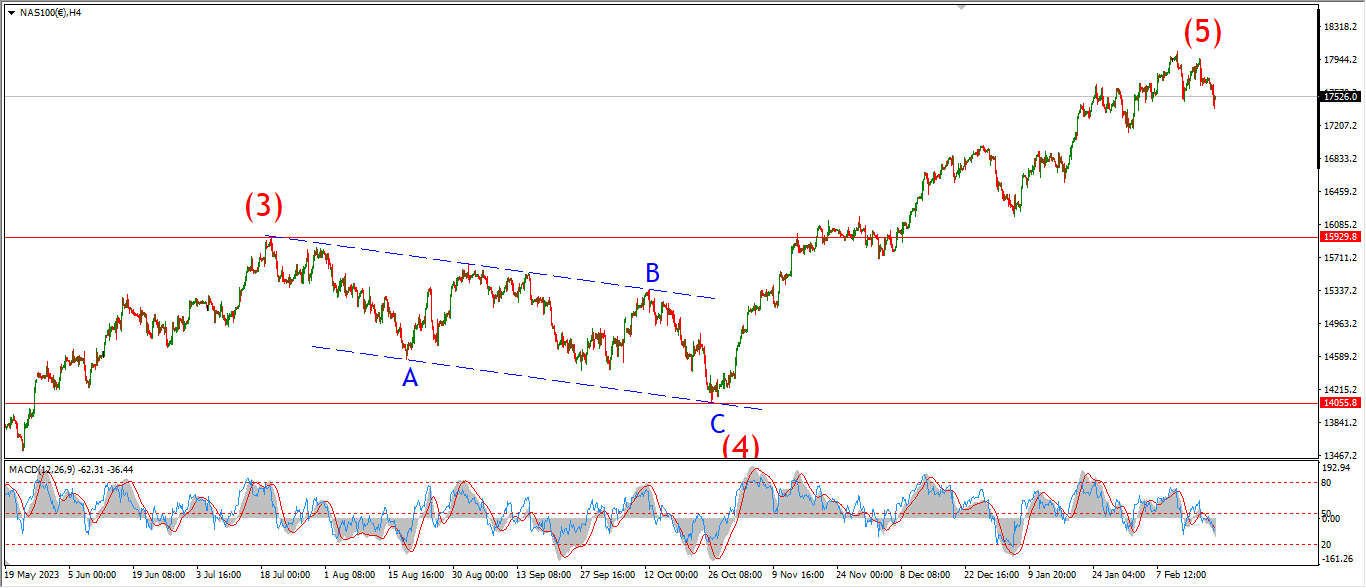Click the arrow beside the NAS100 symbol title
The width and height of the screenshot is (1366, 588).
(x=11, y=12)
